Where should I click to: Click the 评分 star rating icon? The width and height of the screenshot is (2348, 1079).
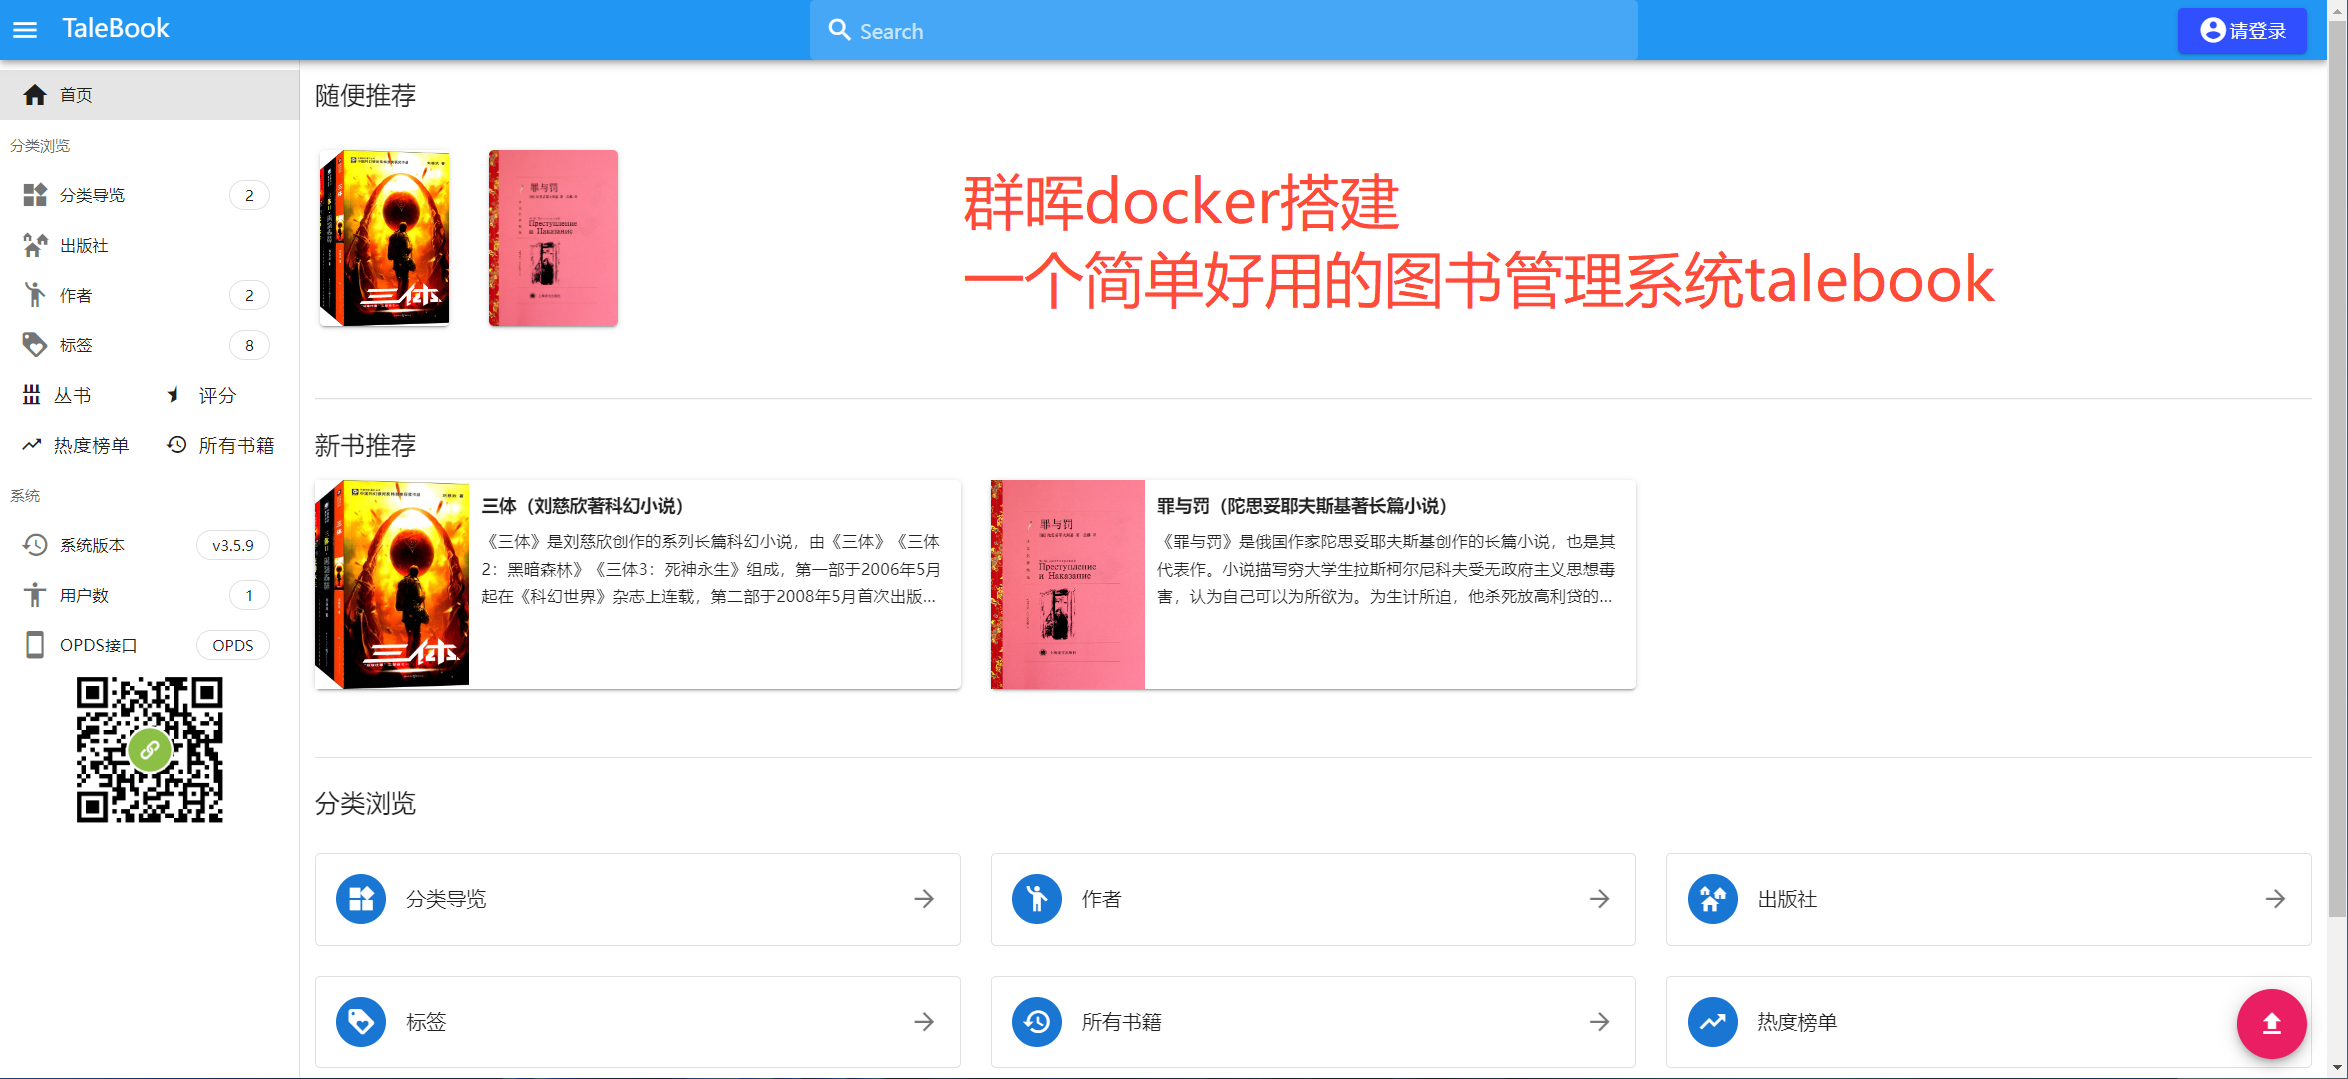pyautogui.click(x=175, y=395)
